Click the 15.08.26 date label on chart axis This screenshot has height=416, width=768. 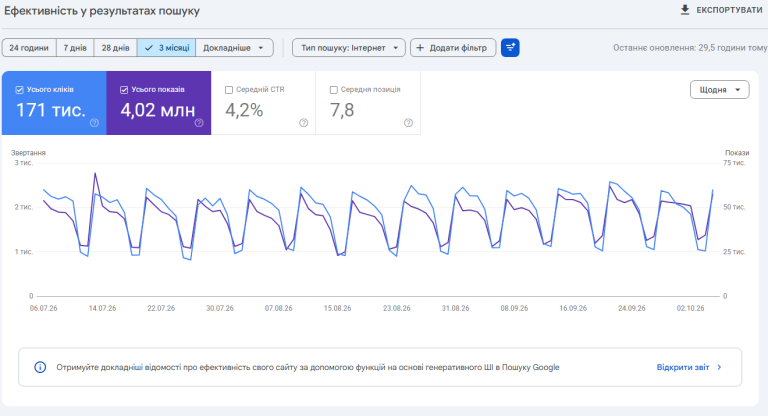[x=337, y=308]
